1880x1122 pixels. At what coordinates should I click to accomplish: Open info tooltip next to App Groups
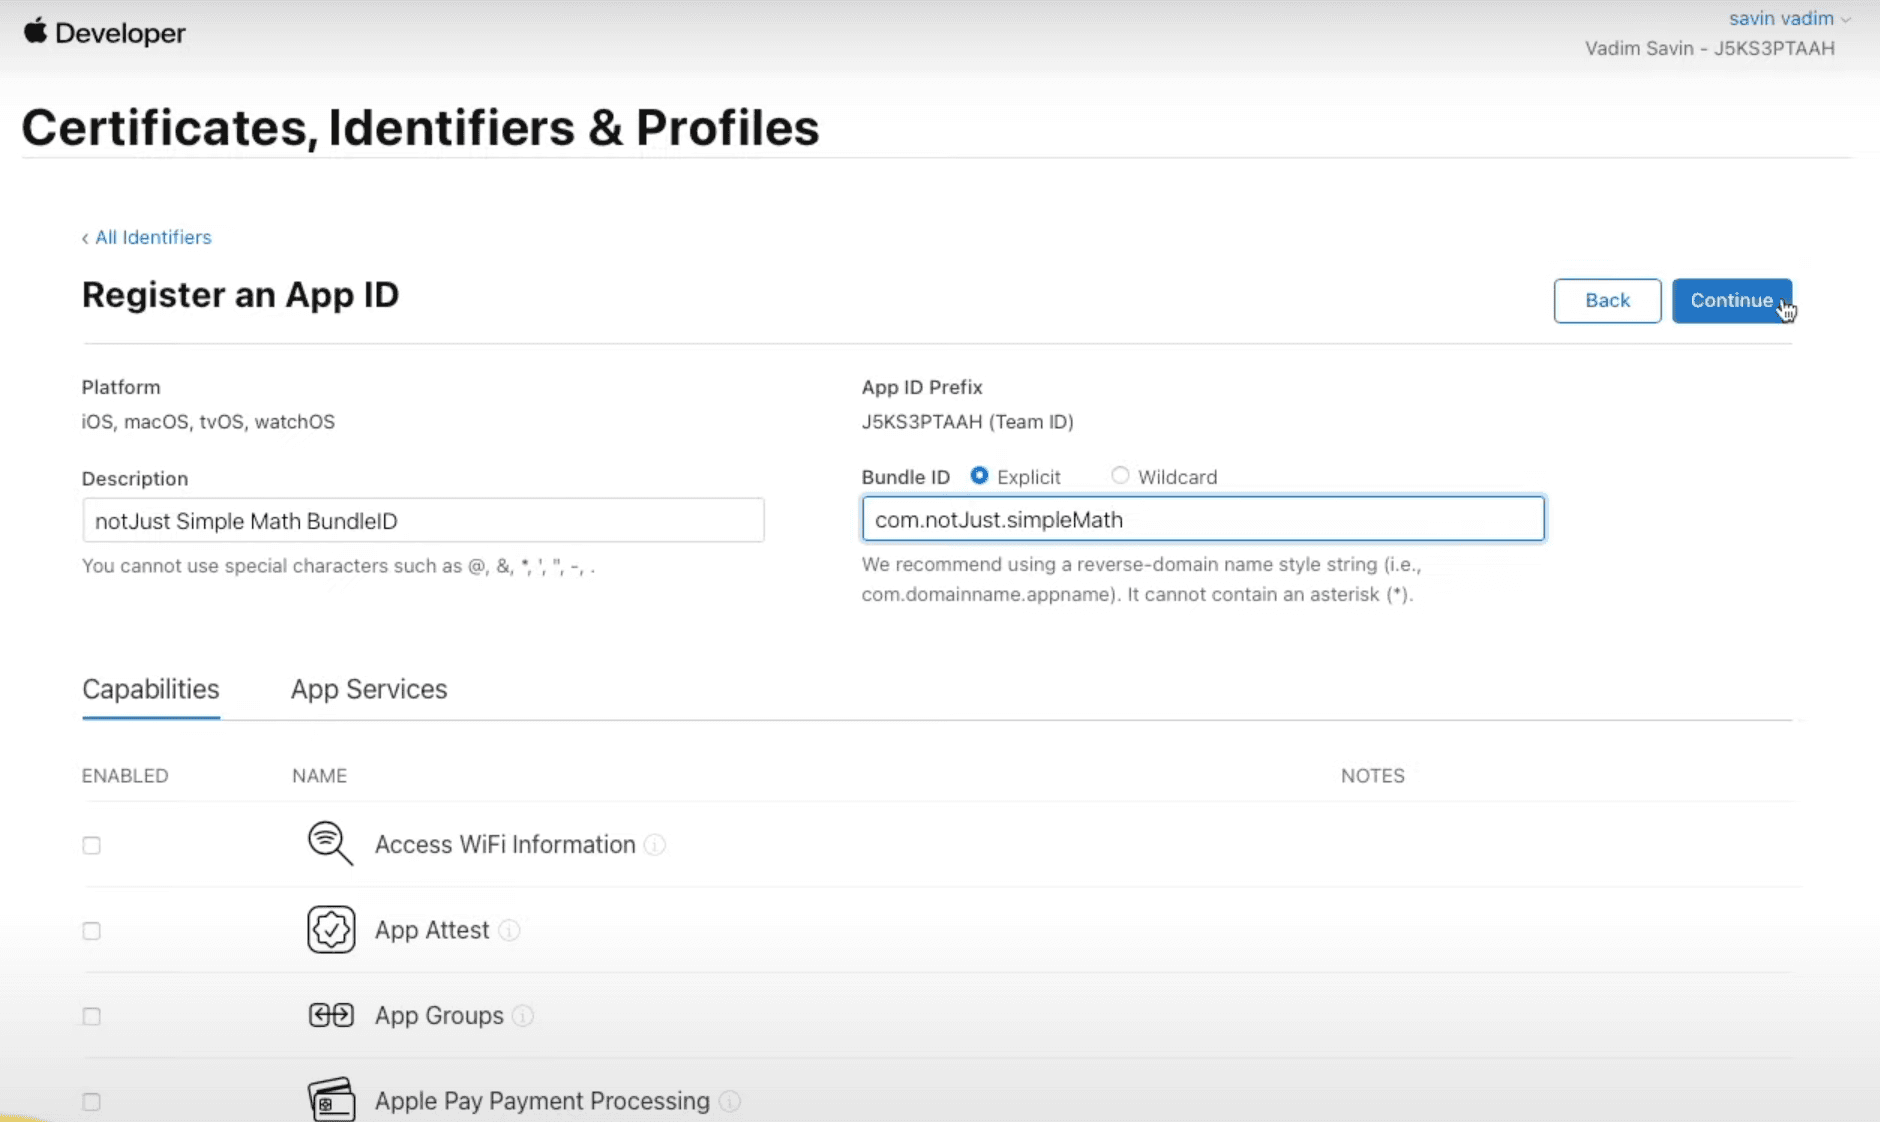523,1016
